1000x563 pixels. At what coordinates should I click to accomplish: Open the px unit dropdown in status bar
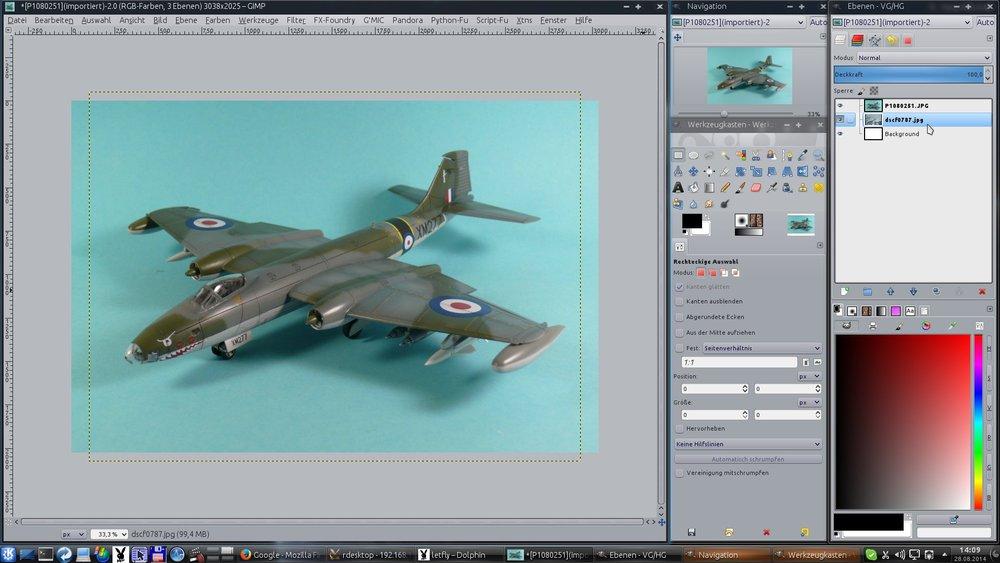(73, 534)
